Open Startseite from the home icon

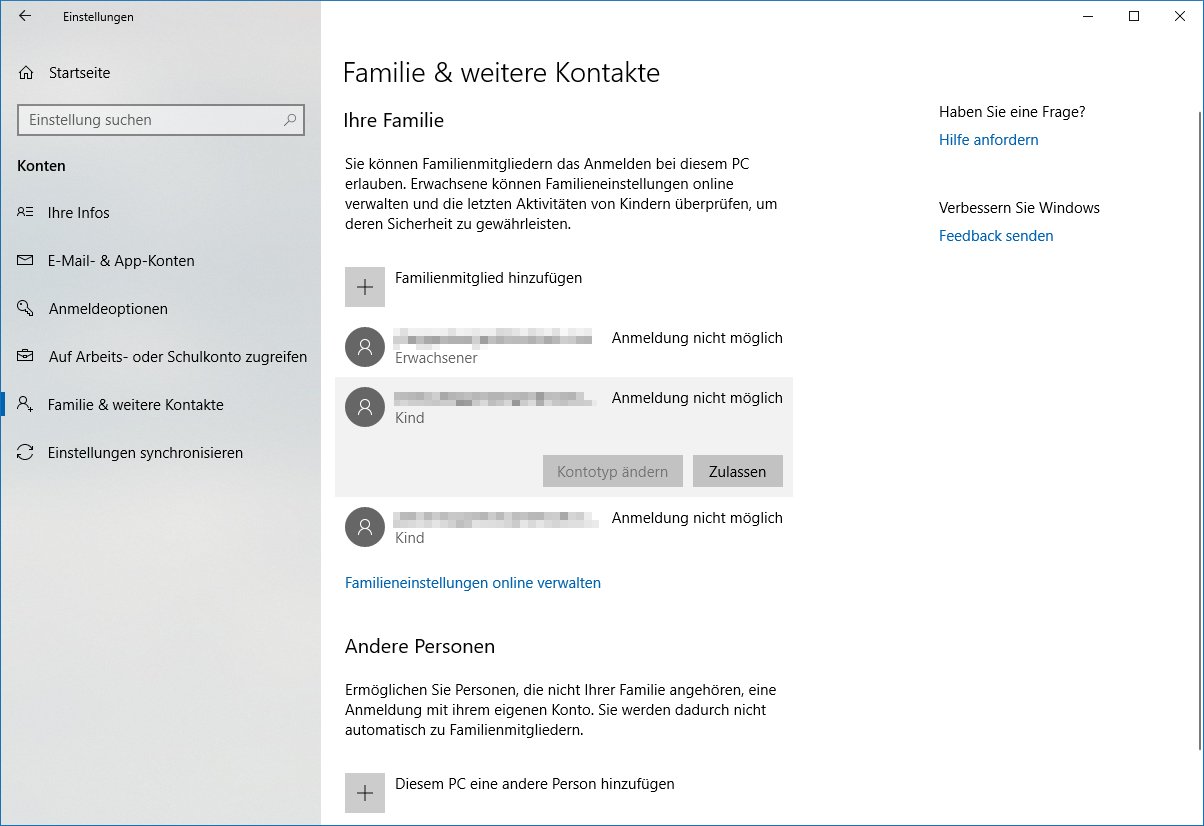pos(26,73)
